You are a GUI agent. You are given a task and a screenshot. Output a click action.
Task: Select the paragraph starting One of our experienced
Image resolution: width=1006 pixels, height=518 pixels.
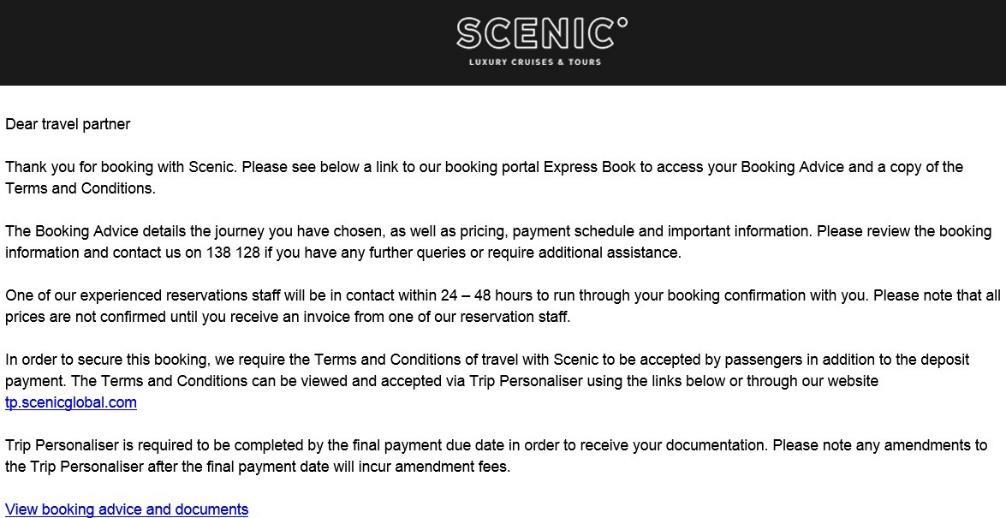(x=503, y=306)
